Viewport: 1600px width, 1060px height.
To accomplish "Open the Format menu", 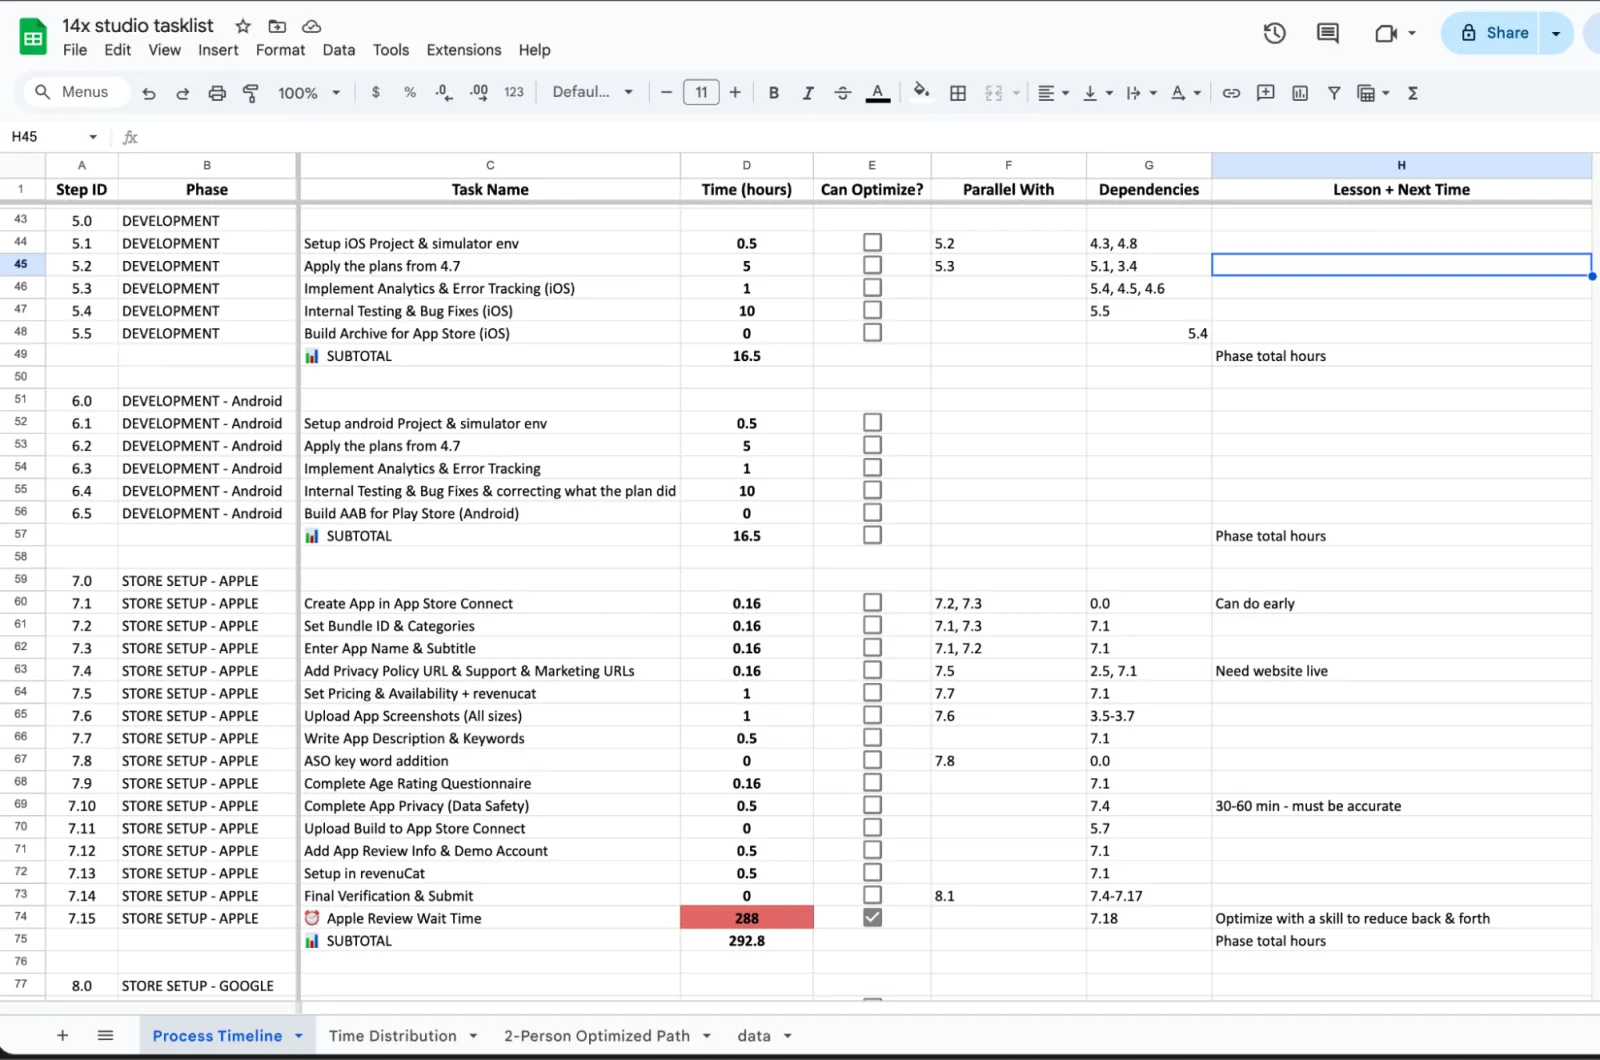I will coord(280,50).
